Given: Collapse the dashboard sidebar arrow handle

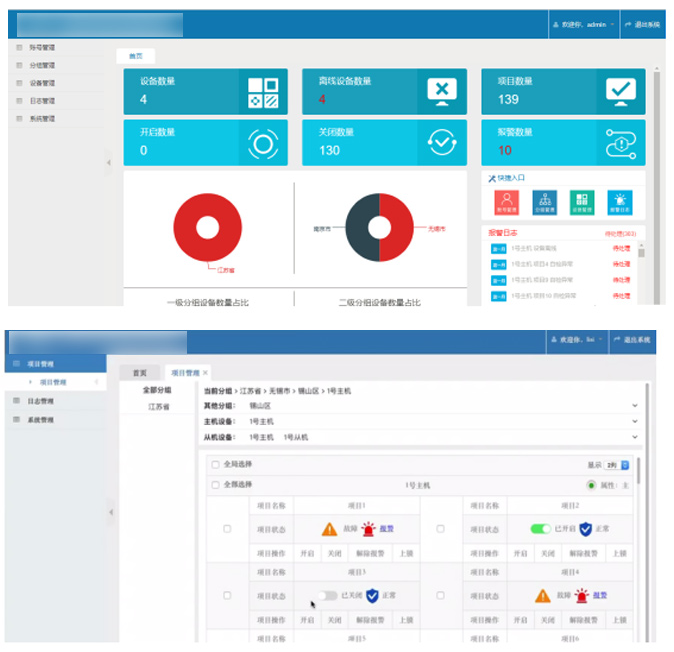Looking at the screenshot, I should 109,162.
